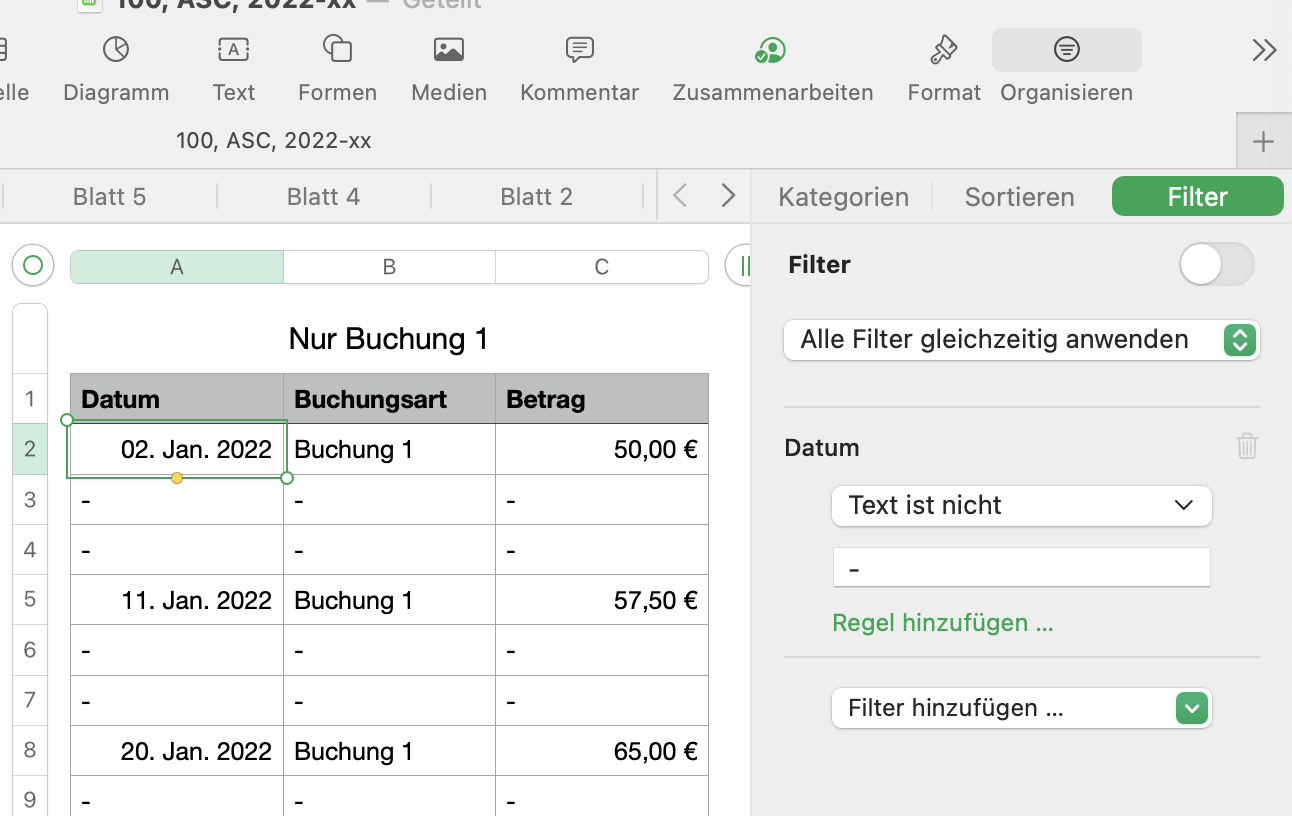The height and width of the screenshot is (816, 1292).
Task: Toggle the Filter switch on
Action: click(1216, 265)
